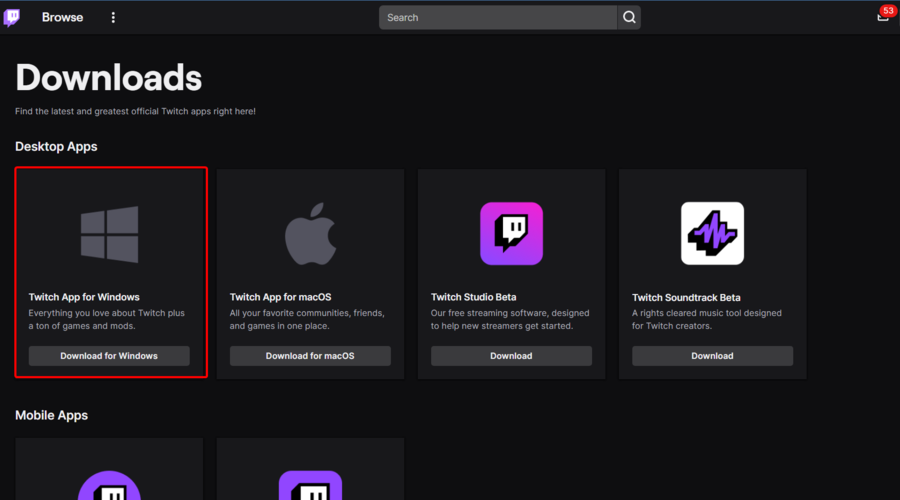This screenshot has height=500, width=900.
Task: Select the Twitch App for Windows title
Action: (x=84, y=297)
